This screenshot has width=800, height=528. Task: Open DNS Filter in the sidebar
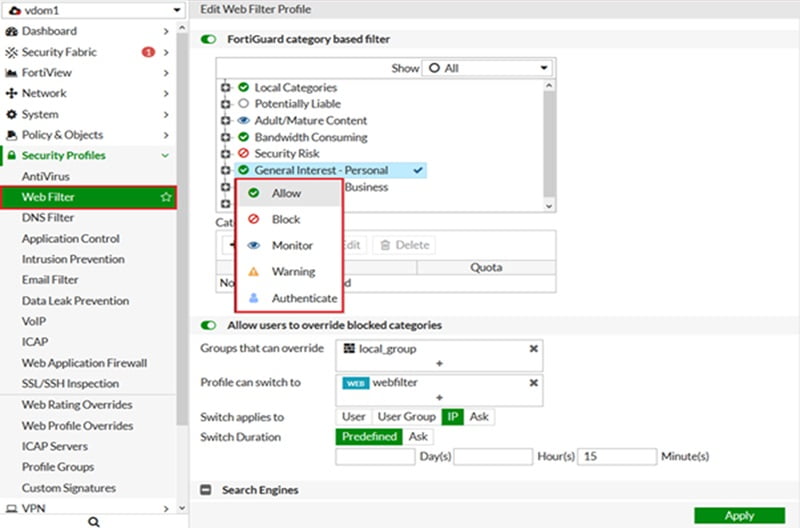point(48,218)
